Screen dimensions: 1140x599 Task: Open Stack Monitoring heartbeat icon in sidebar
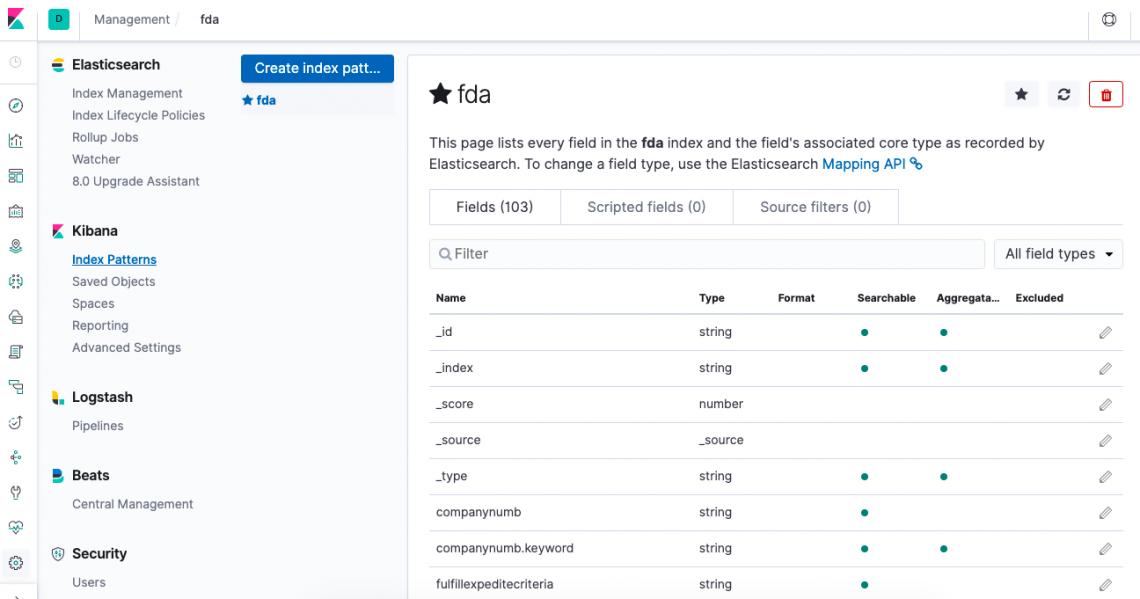click(16, 527)
